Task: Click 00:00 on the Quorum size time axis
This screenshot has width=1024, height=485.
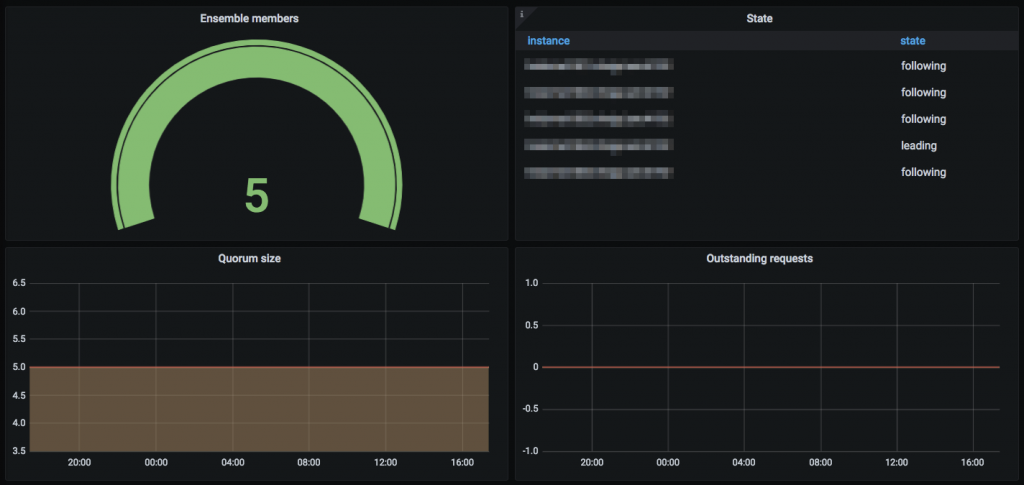Action: click(x=156, y=462)
